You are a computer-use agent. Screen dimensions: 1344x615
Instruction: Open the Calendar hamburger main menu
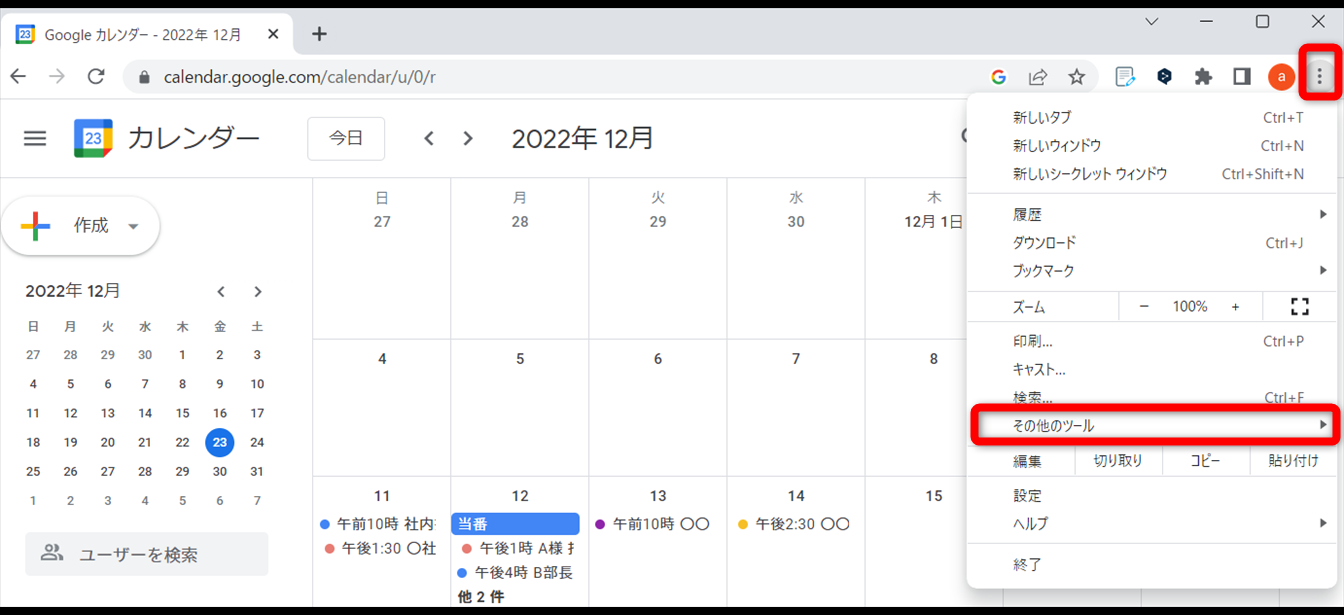pos(35,138)
